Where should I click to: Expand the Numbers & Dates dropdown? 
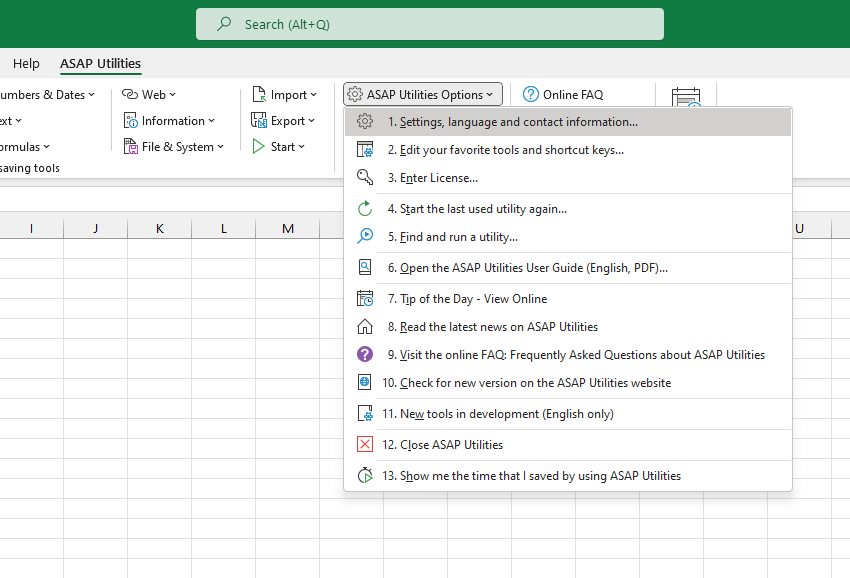coord(92,95)
